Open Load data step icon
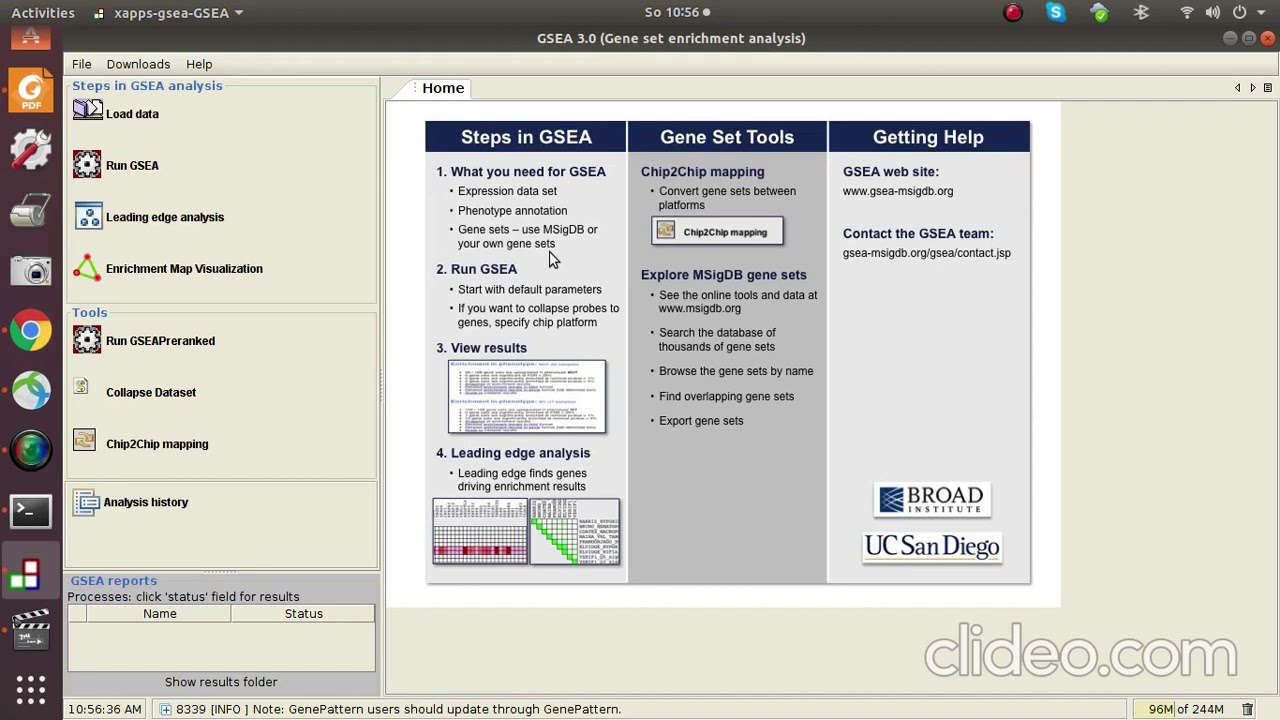The width and height of the screenshot is (1280, 720). tap(87, 110)
